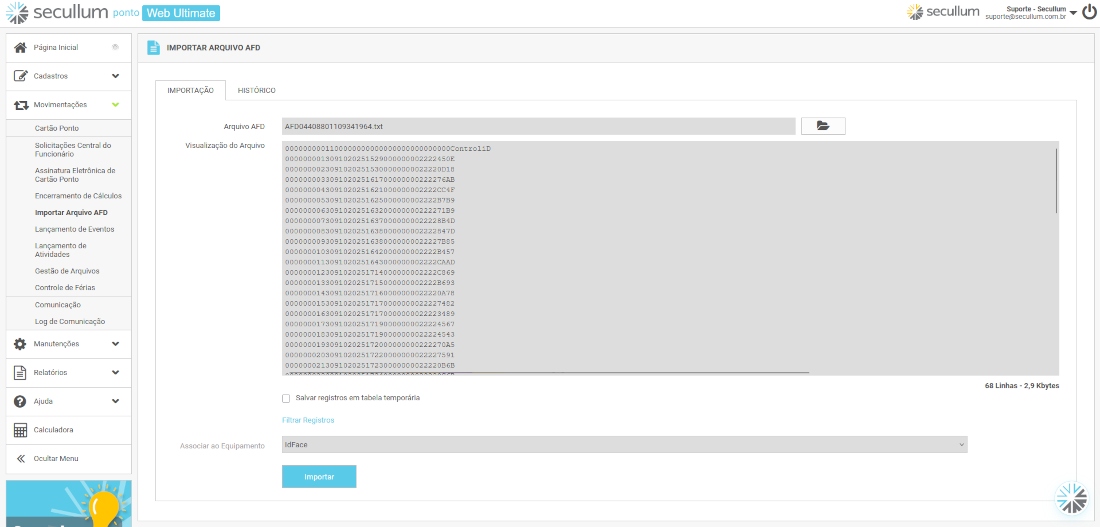The height and width of the screenshot is (527, 1100).
Task: Click the Filtrar Registros link
Action: pos(308,420)
